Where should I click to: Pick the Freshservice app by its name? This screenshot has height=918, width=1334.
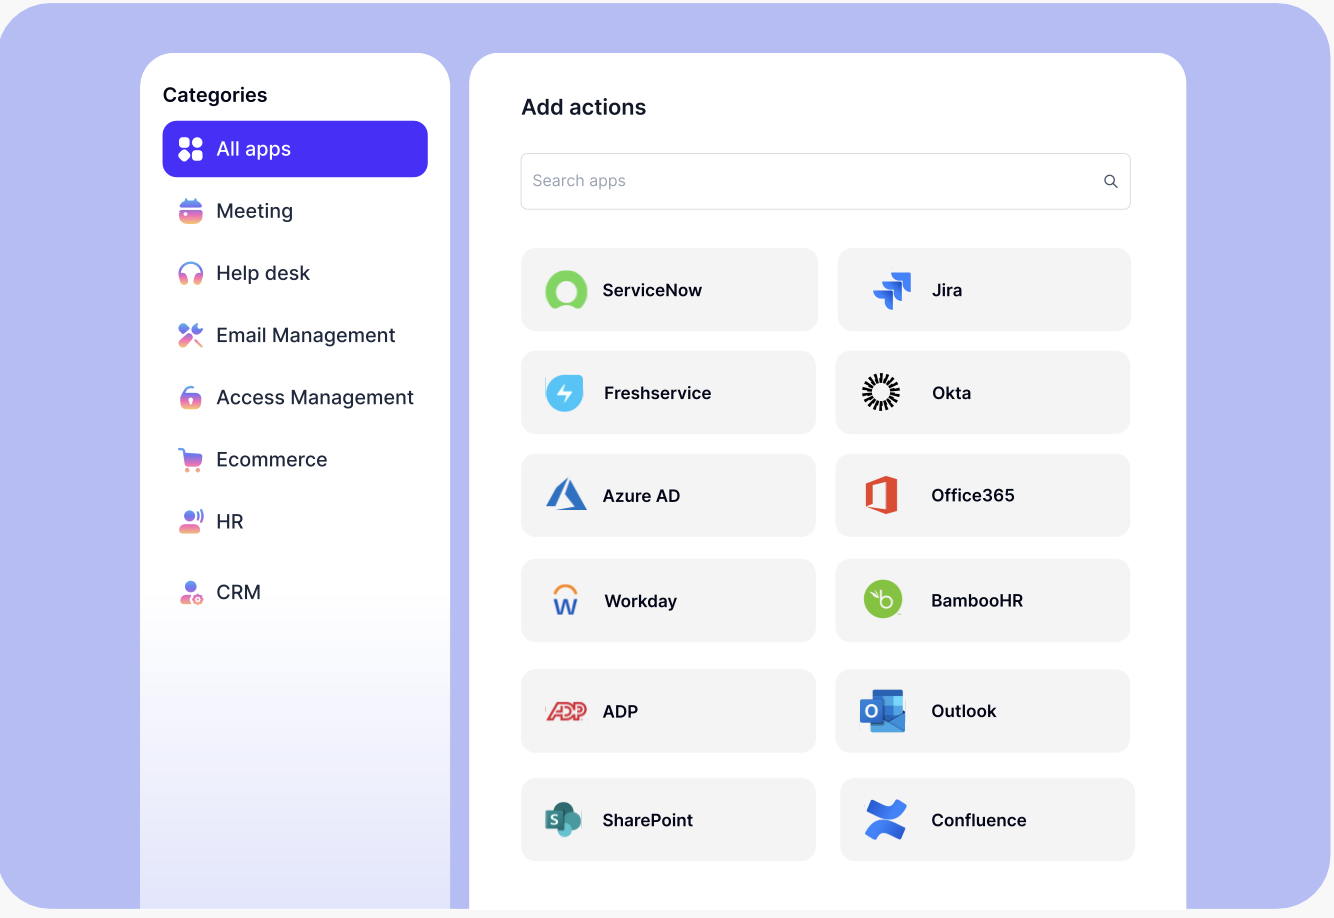(658, 393)
